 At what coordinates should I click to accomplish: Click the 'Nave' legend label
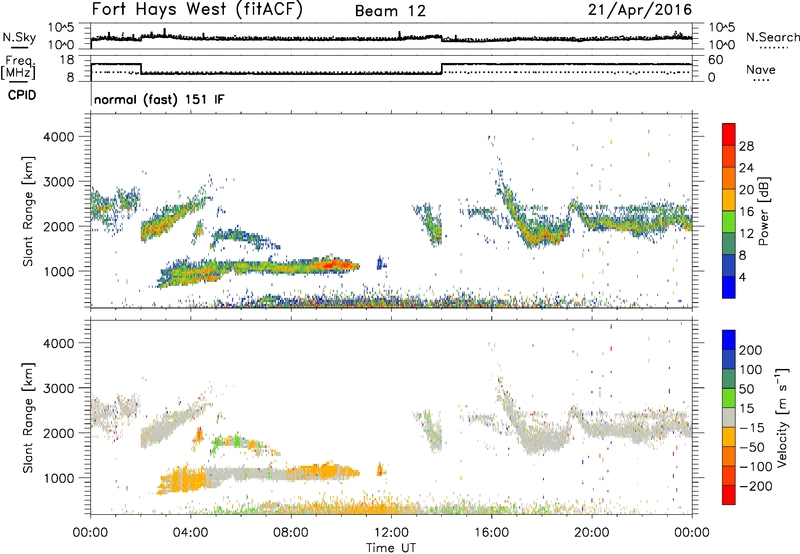click(761, 70)
